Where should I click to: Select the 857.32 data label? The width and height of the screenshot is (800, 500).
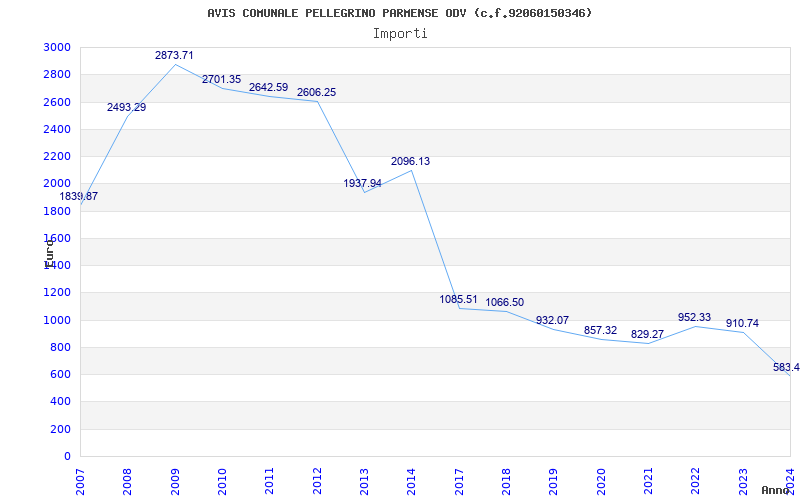(601, 330)
